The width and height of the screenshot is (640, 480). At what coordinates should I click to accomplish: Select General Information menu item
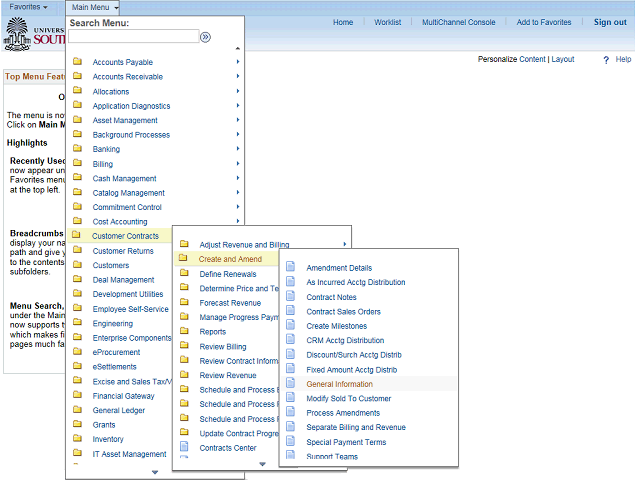click(339, 384)
